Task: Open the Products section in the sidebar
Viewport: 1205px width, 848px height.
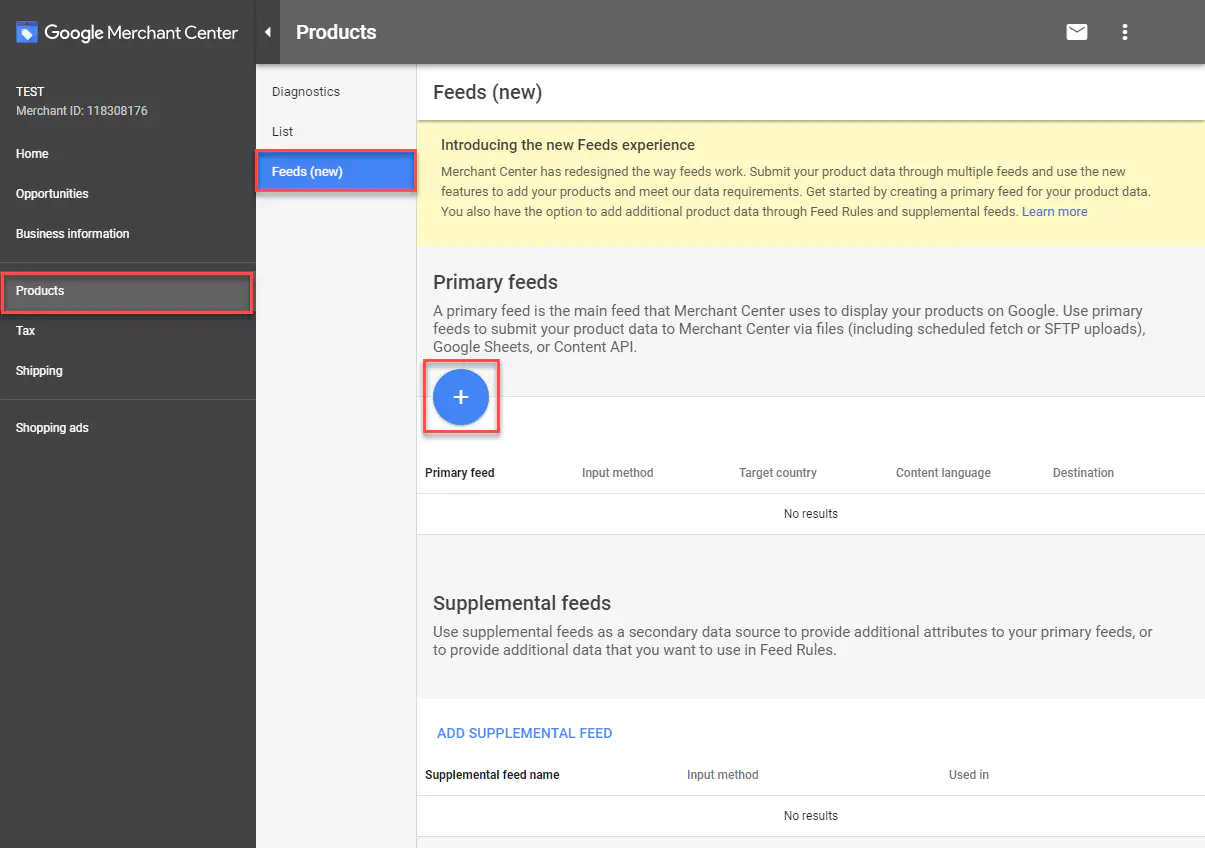Action: point(40,291)
